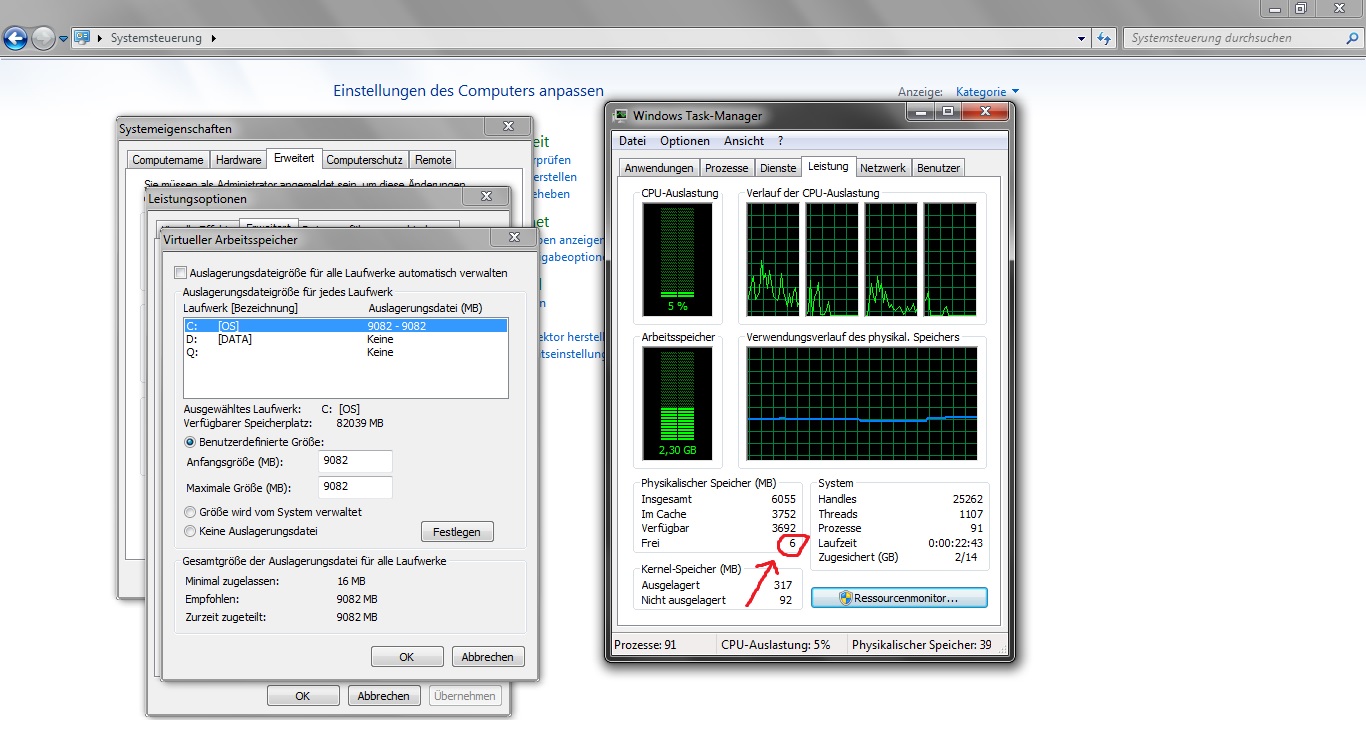
Task: Click CPU-Auslastung: 5% in the status bar
Action: tap(776, 645)
